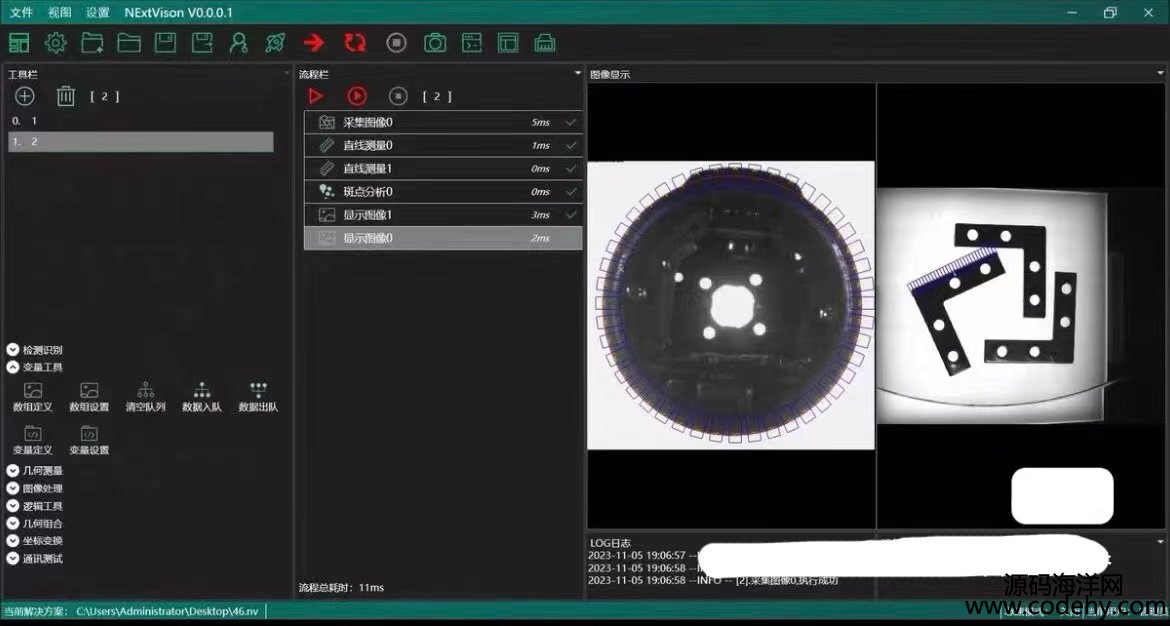1170x626 pixels.
Task: Click the red triangle run-flow icon in 流程栏
Action: click(x=316, y=96)
